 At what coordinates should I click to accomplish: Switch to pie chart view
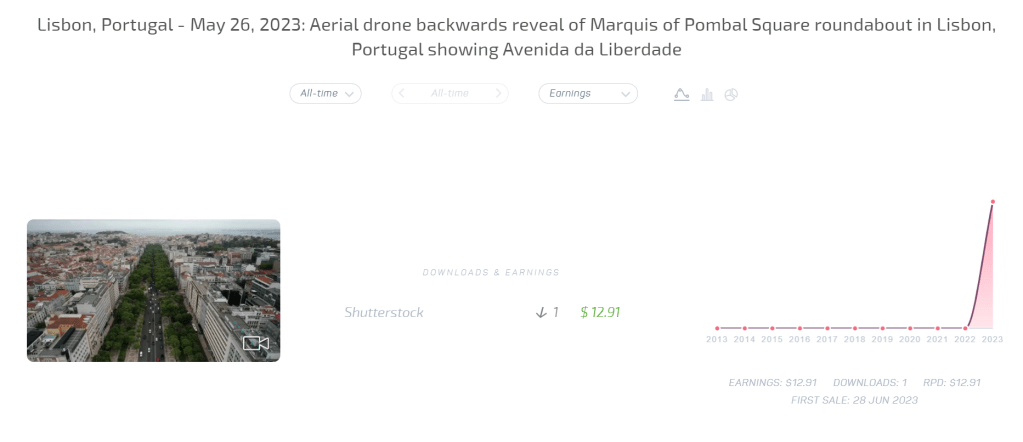click(731, 94)
